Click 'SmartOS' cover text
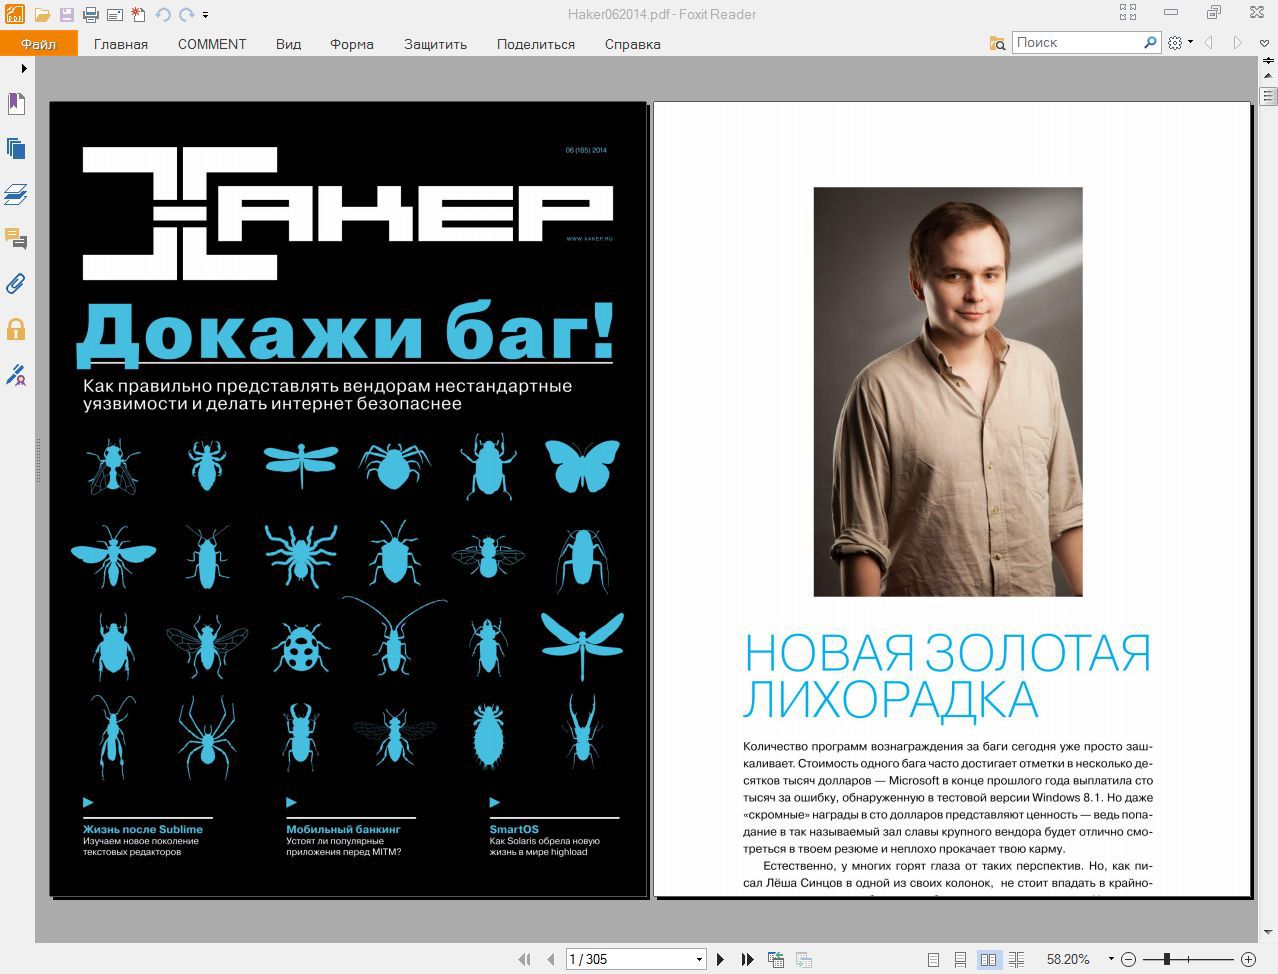 click(x=514, y=829)
